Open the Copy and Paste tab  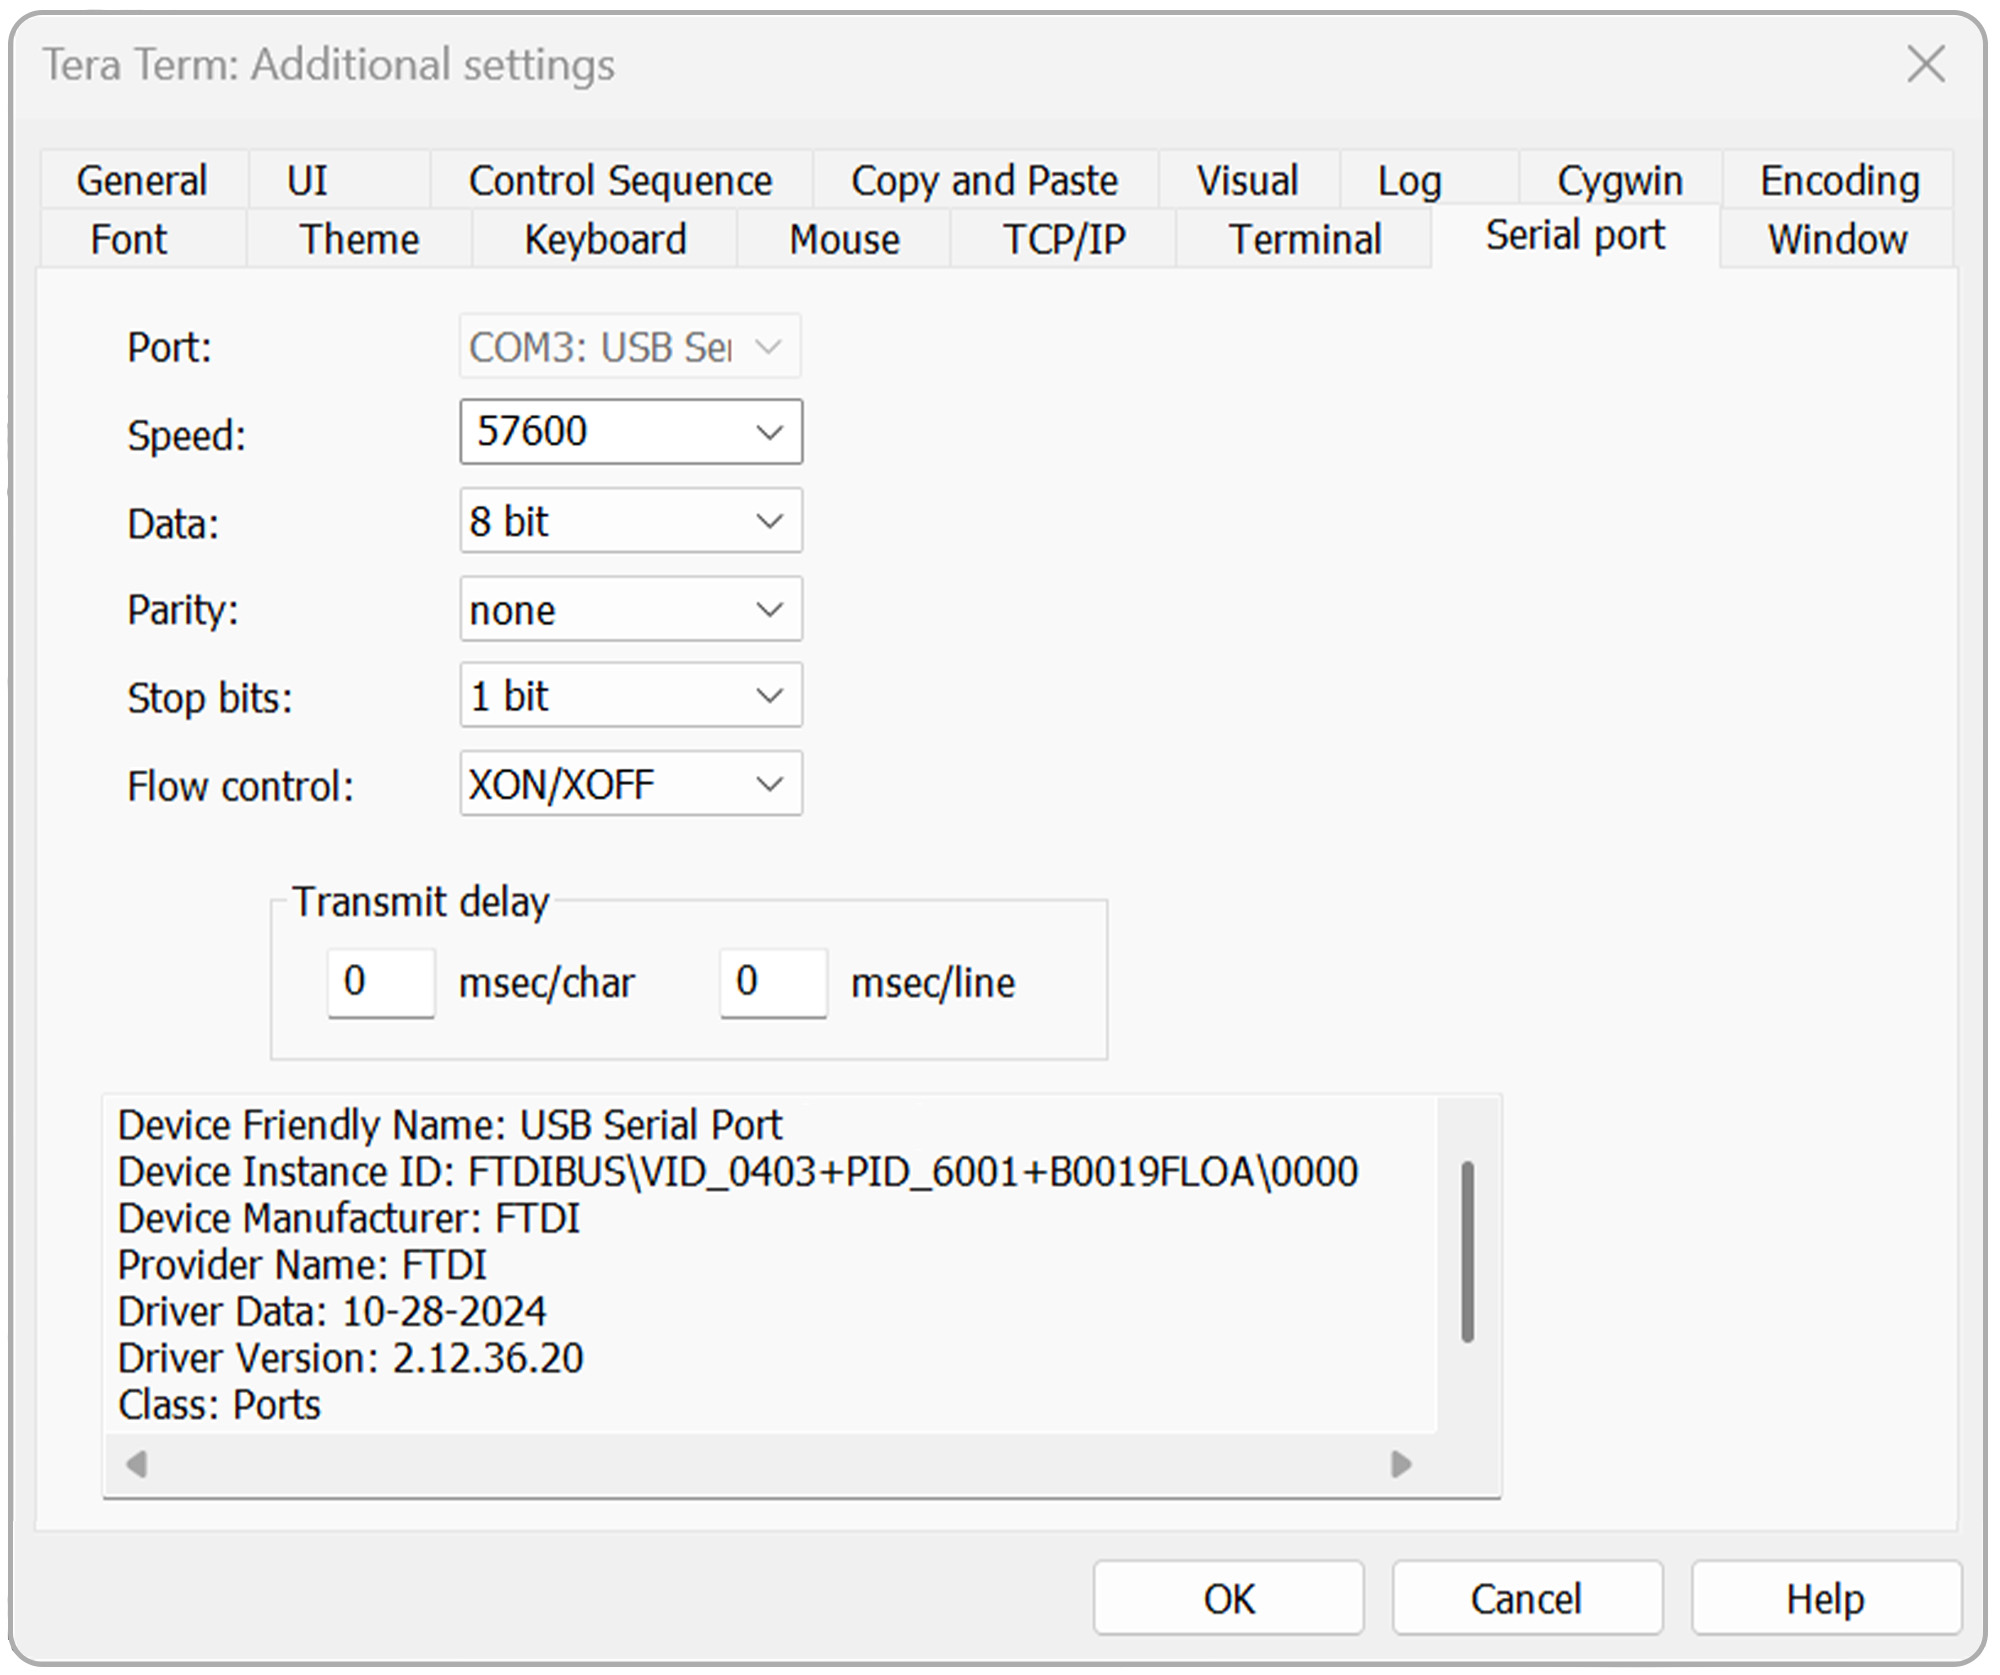pyautogui.click(x=985, y=181)
